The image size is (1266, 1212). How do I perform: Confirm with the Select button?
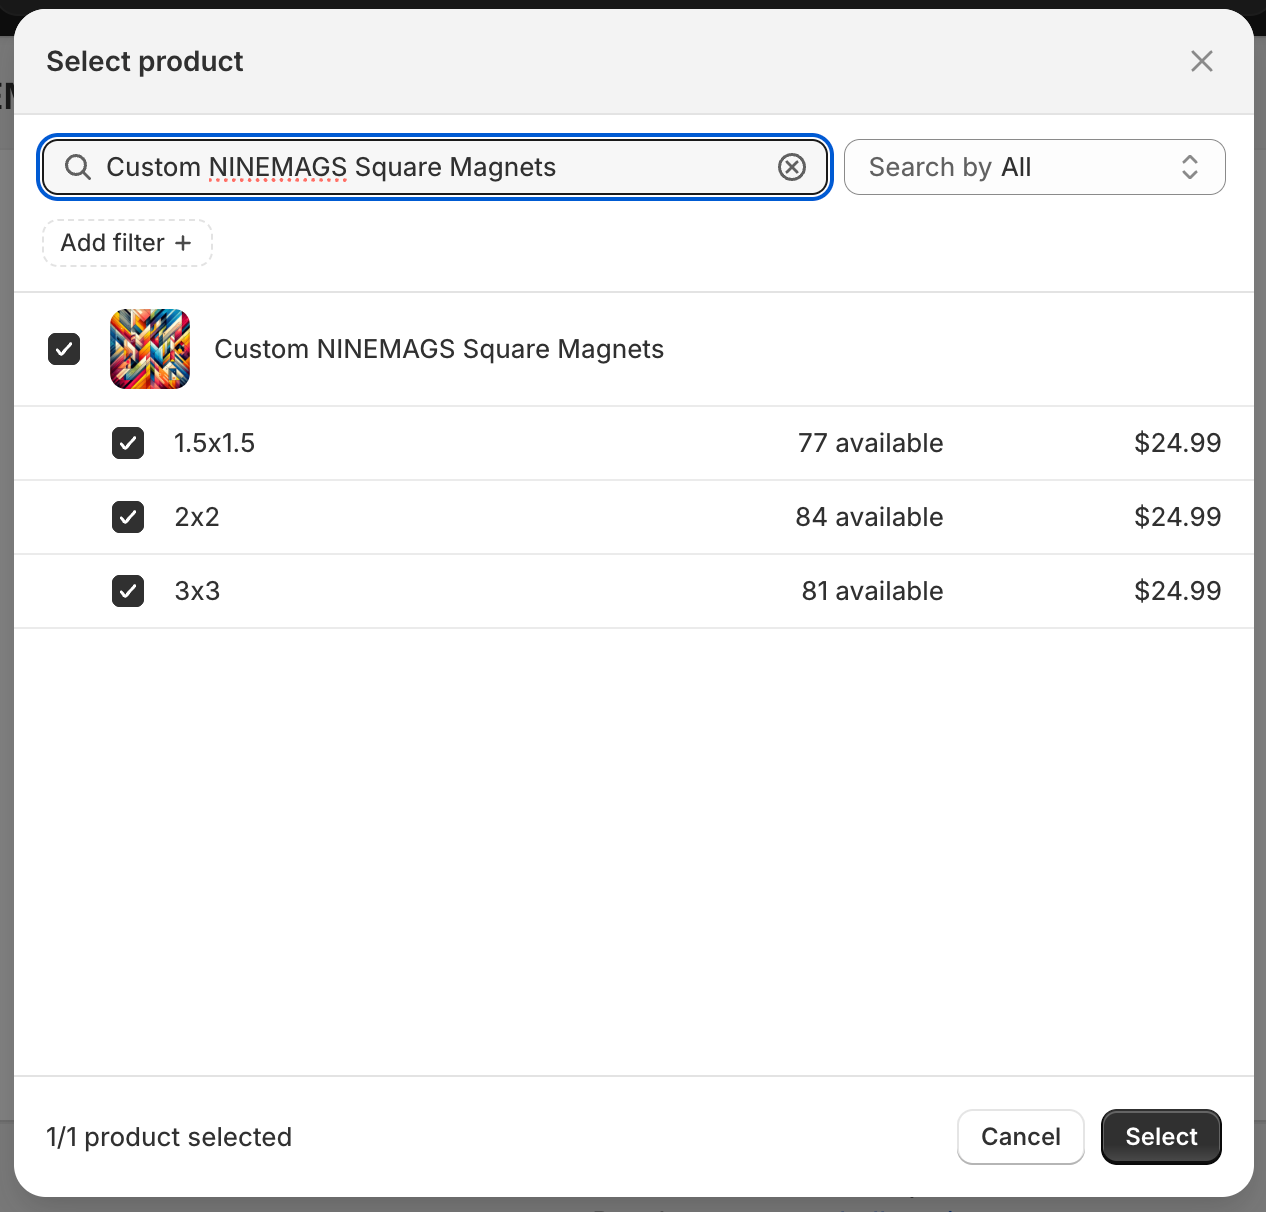(x=1160, y=1137)
